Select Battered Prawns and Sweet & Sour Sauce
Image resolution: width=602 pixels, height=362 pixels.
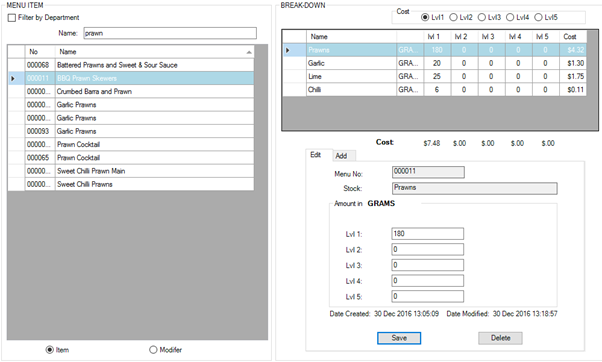(131, 65)
